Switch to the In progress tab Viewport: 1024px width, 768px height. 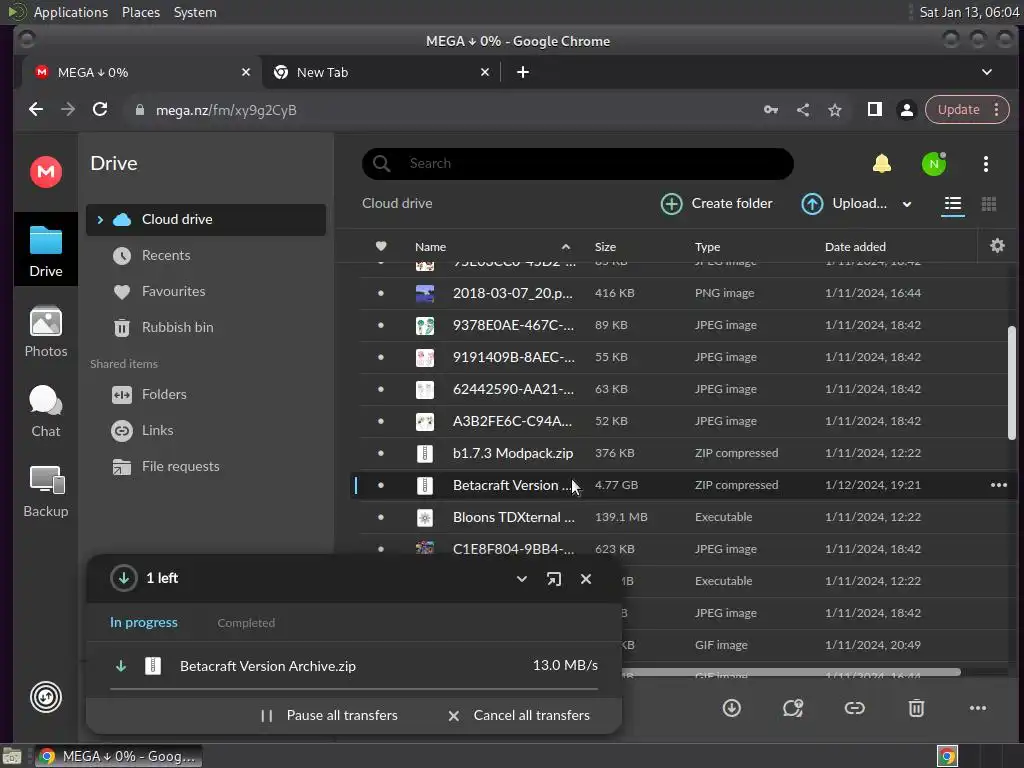(144, 622)
